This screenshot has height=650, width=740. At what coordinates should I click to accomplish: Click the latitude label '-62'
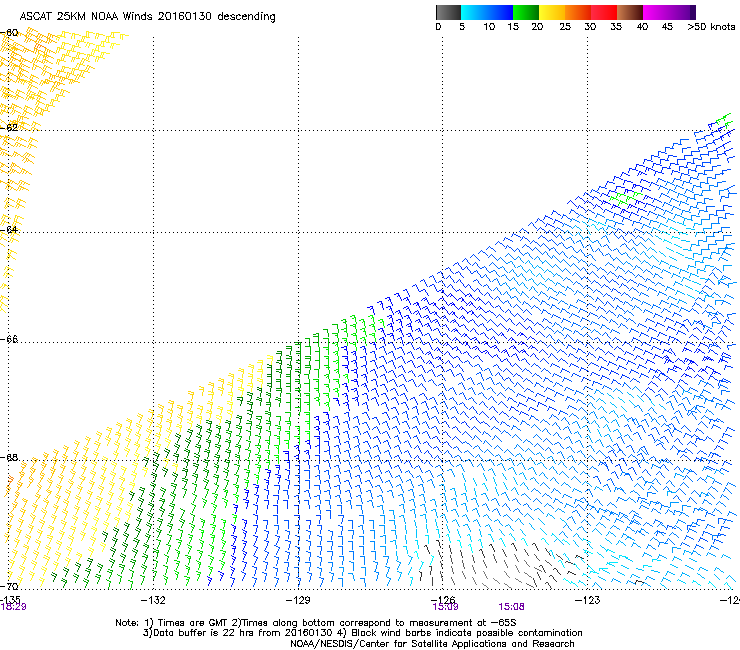point(10,127)
